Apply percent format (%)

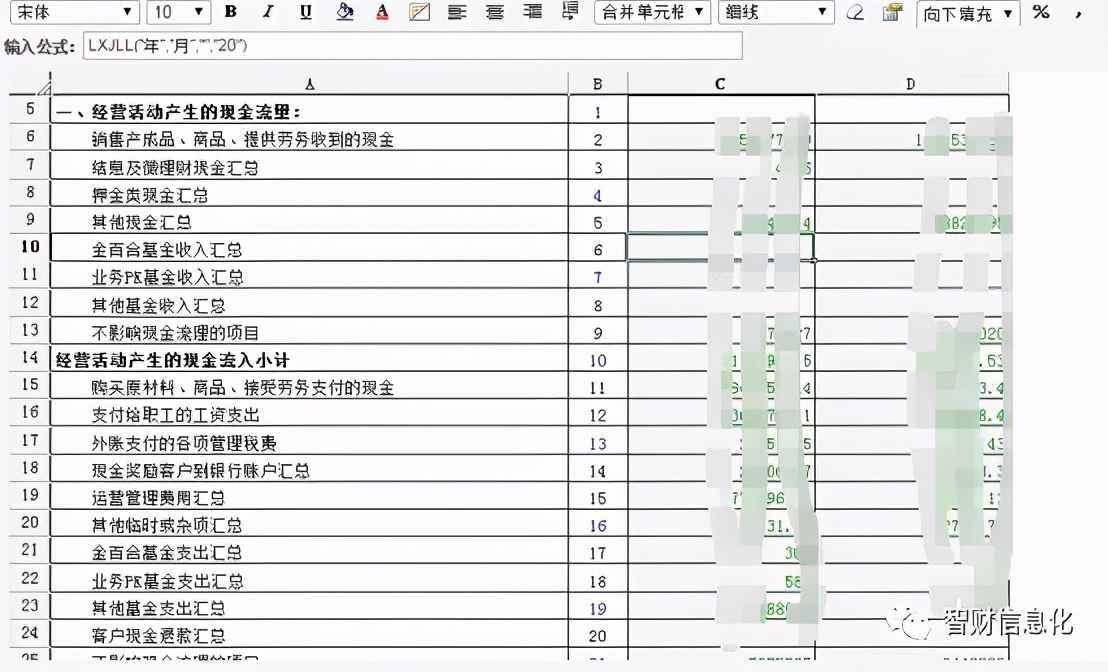(x=1040, y=12)
